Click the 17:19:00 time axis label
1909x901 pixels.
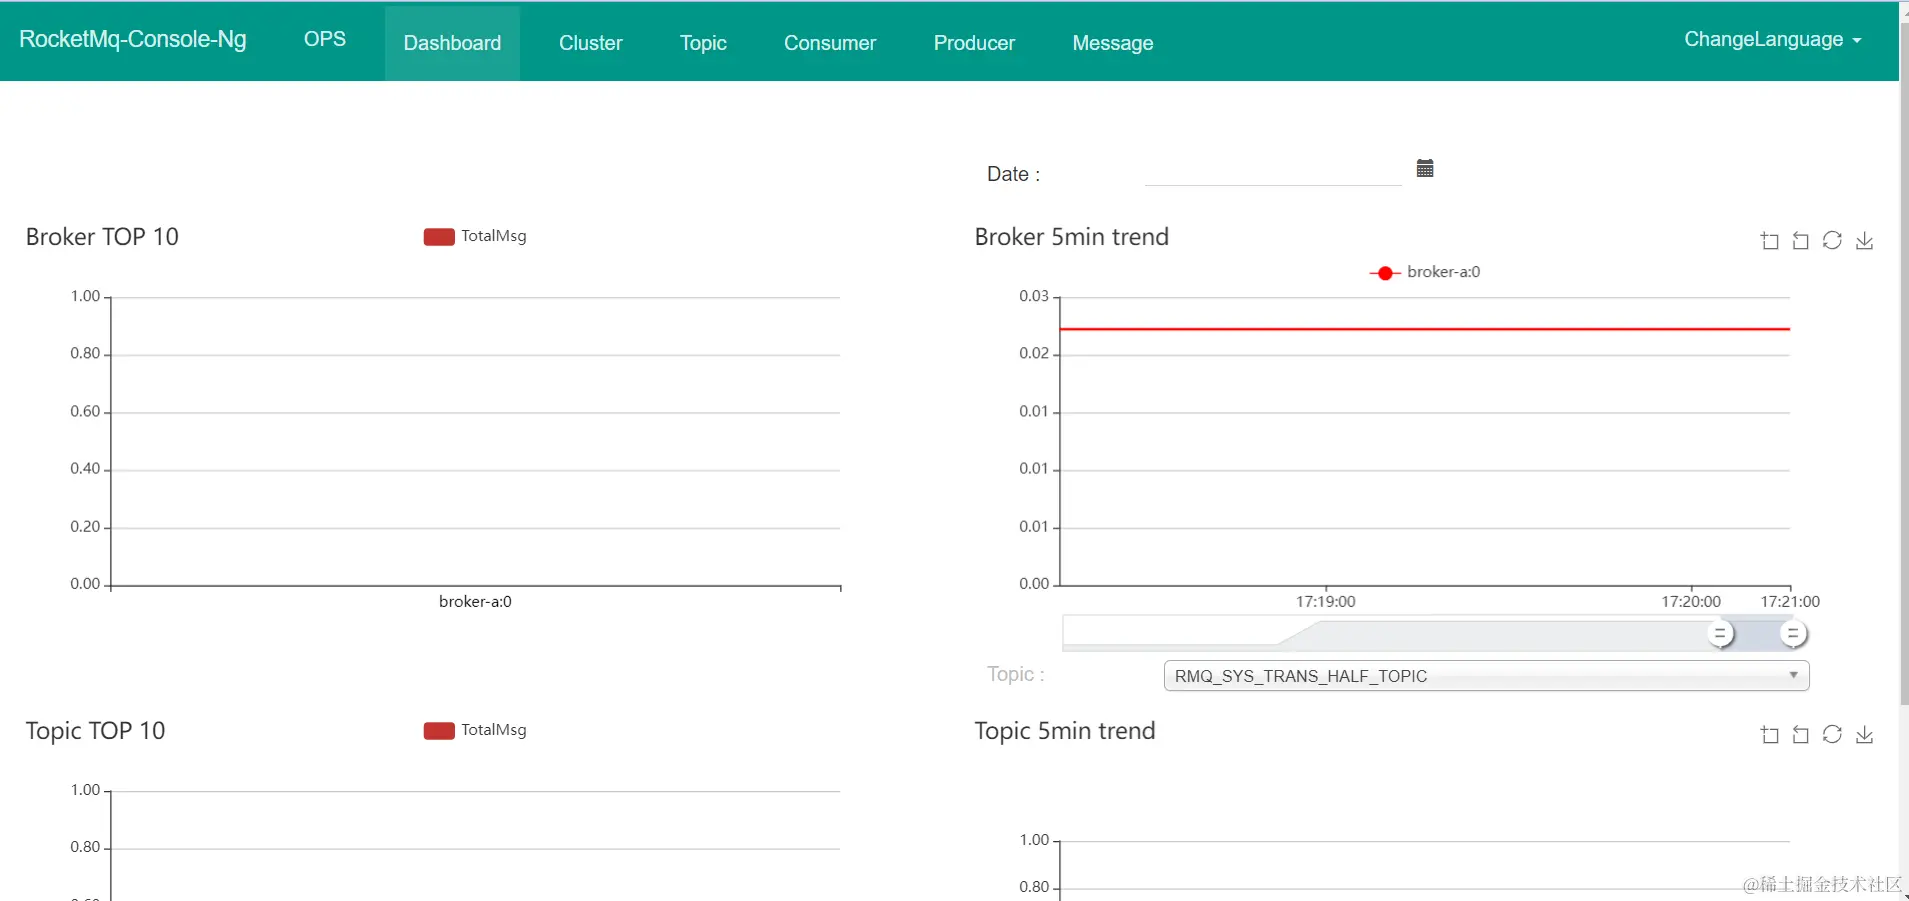[x=1326, y=602]
